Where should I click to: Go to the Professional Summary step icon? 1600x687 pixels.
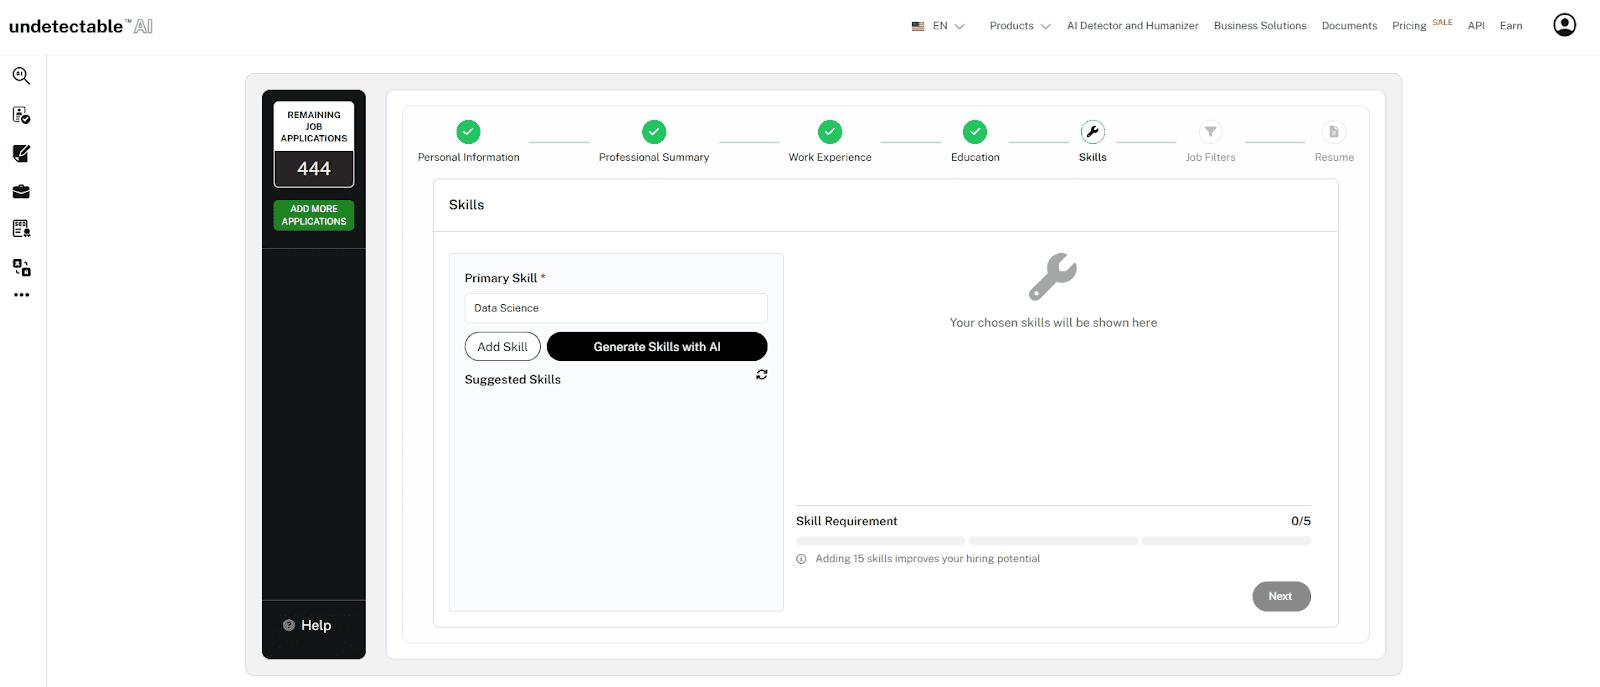pos(654,132)
